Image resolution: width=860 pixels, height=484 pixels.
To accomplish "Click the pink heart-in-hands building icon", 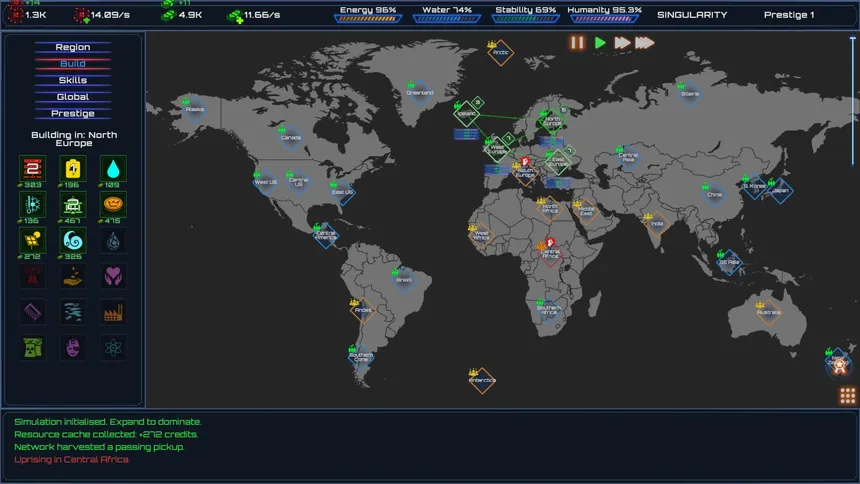I will (113, 276).
